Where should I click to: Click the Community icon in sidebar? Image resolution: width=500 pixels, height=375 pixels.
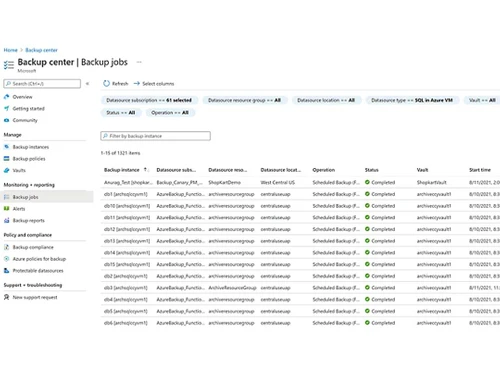click(x=6, y=120)
